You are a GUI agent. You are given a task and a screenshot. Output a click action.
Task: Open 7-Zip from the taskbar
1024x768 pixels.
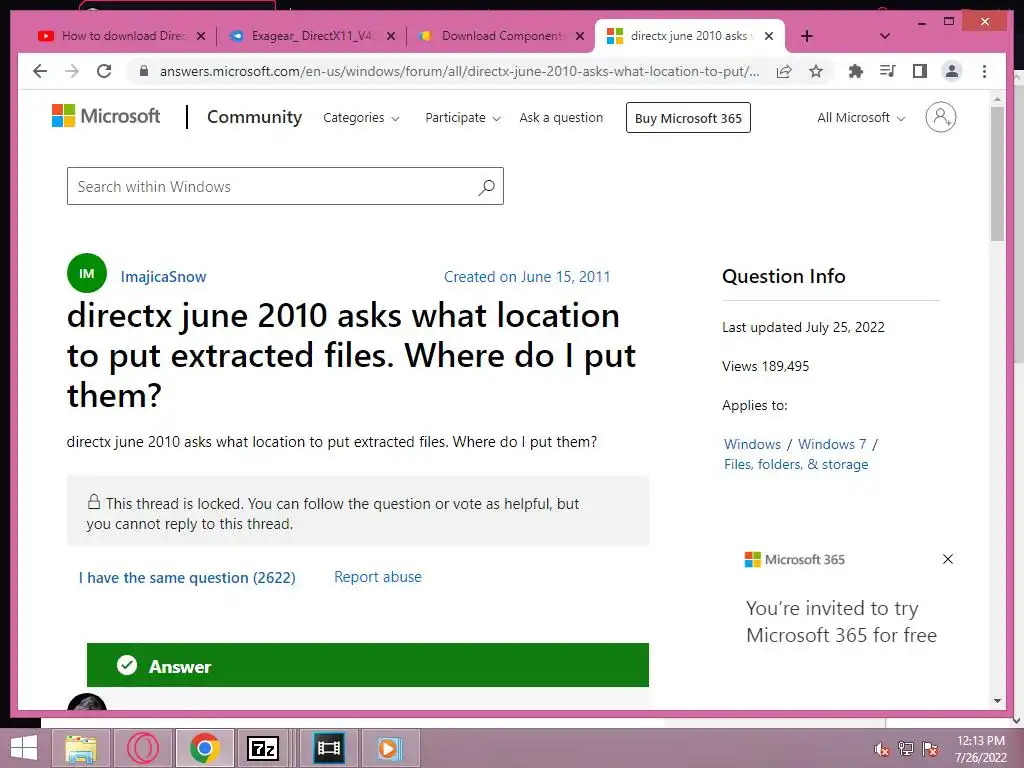coord(263,748)
